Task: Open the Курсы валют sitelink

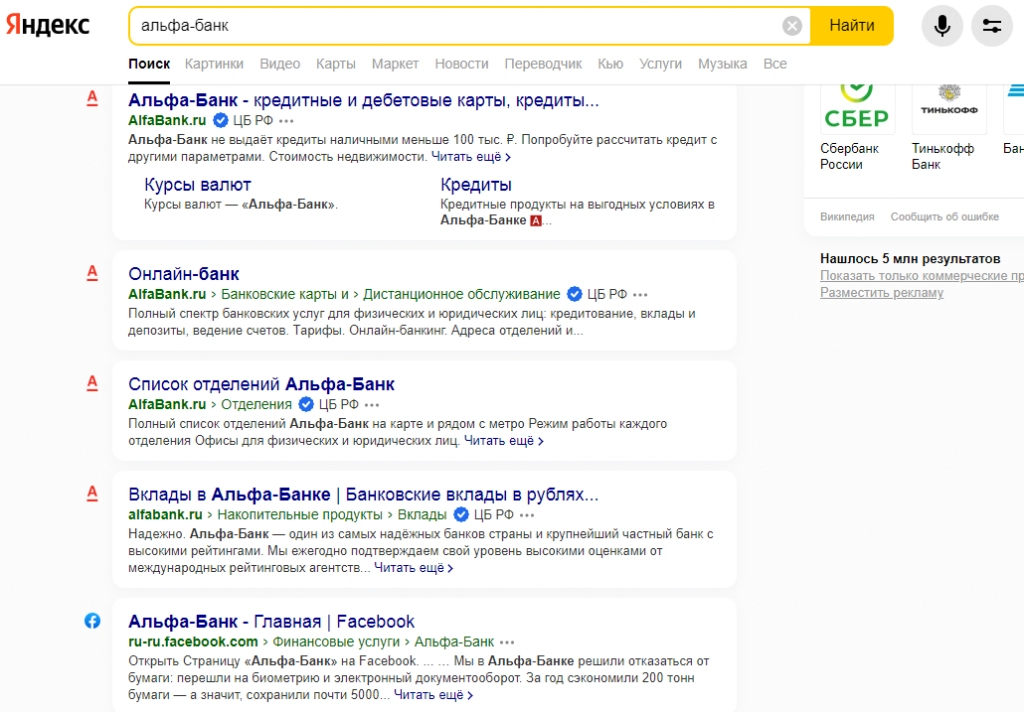Action: tap(197, 185)
